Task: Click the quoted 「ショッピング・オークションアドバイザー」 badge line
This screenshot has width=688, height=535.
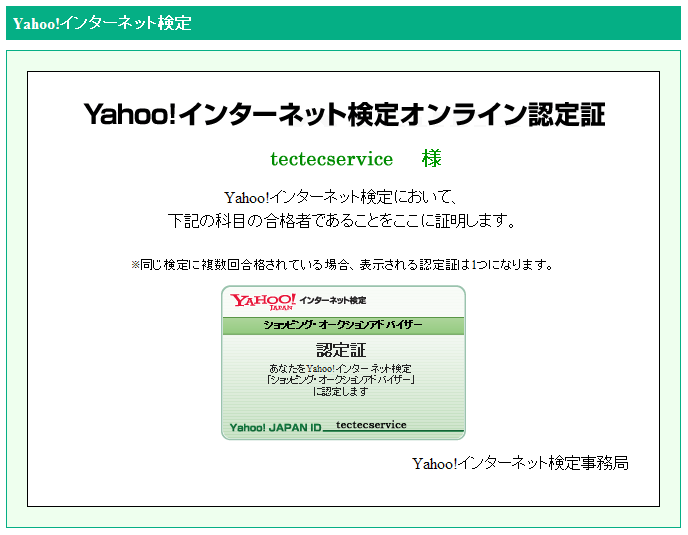Action: tap(340, 380)
